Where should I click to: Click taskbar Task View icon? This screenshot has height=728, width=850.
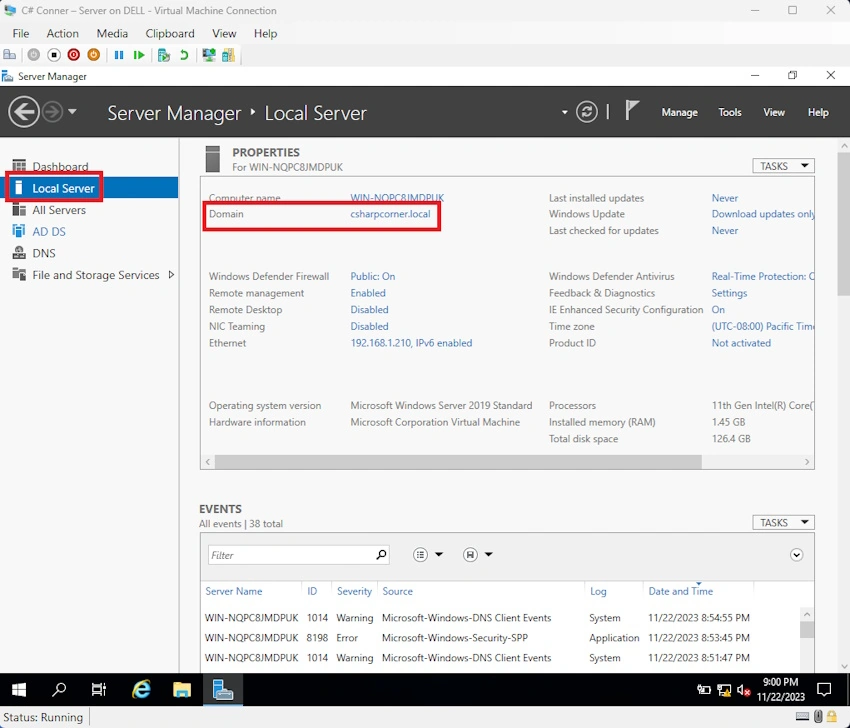99,690
